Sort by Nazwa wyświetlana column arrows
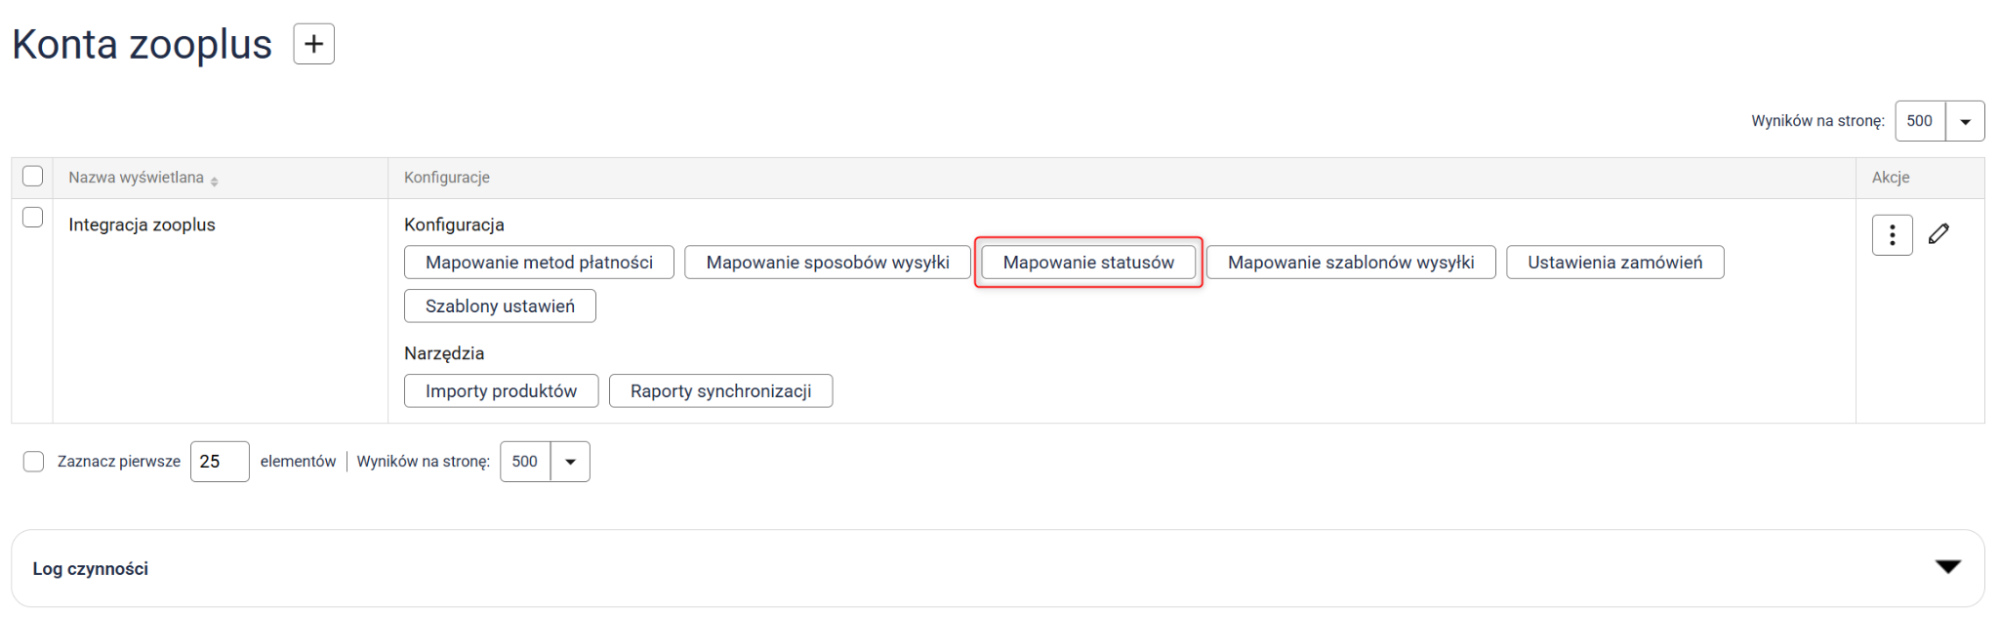1999x621 pixels. (214, 180)
